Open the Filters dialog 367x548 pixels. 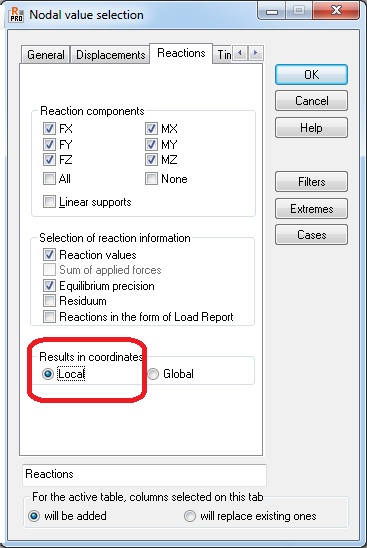tap(311, 181)
